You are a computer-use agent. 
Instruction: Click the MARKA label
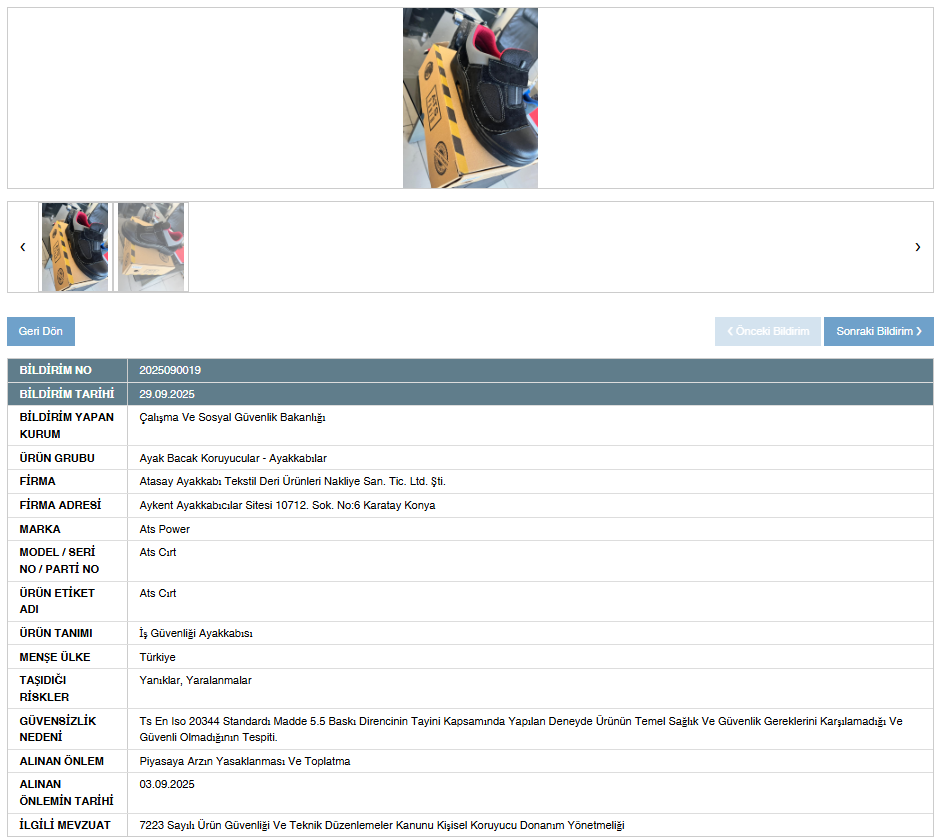tap(40, 529)
